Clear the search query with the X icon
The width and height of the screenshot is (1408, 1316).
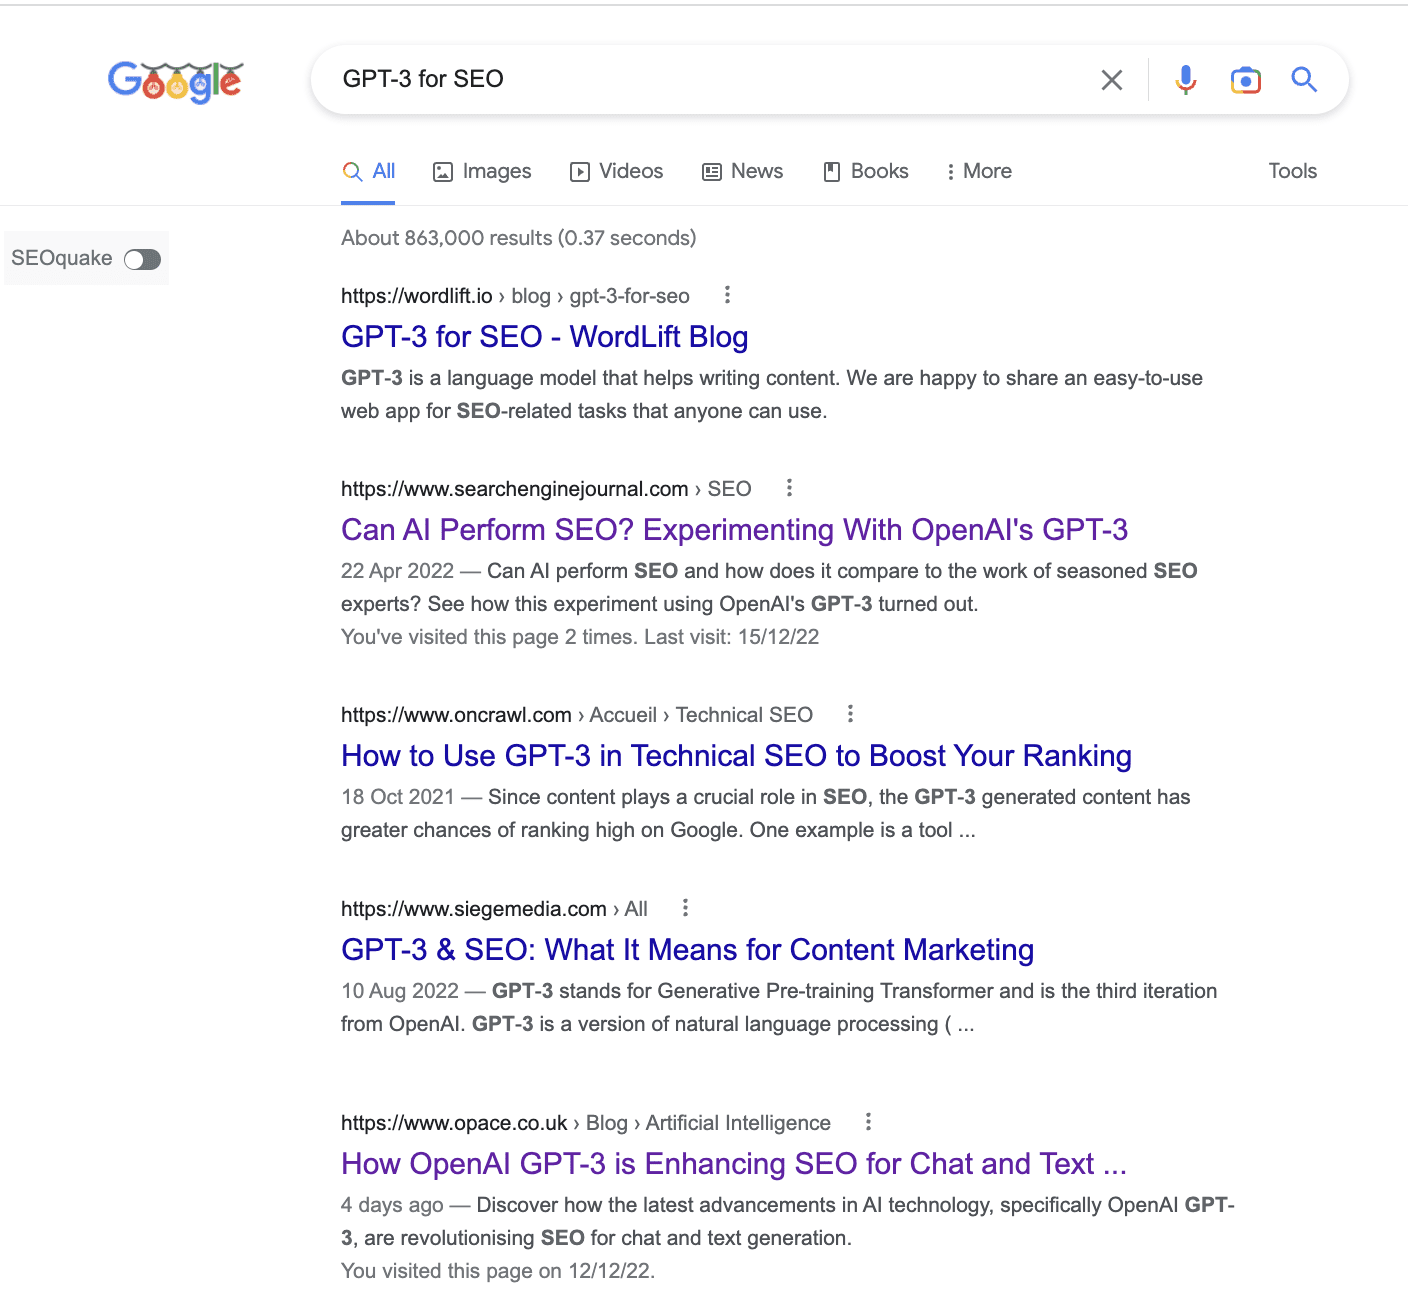[1111, 79]
